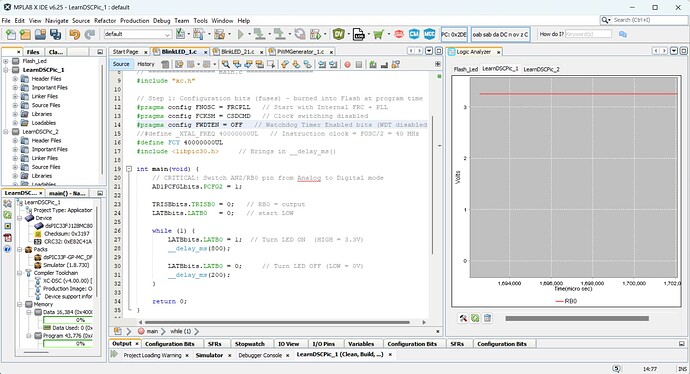
Task: Click the Make and Program Device icon
Action: [259, 34]
